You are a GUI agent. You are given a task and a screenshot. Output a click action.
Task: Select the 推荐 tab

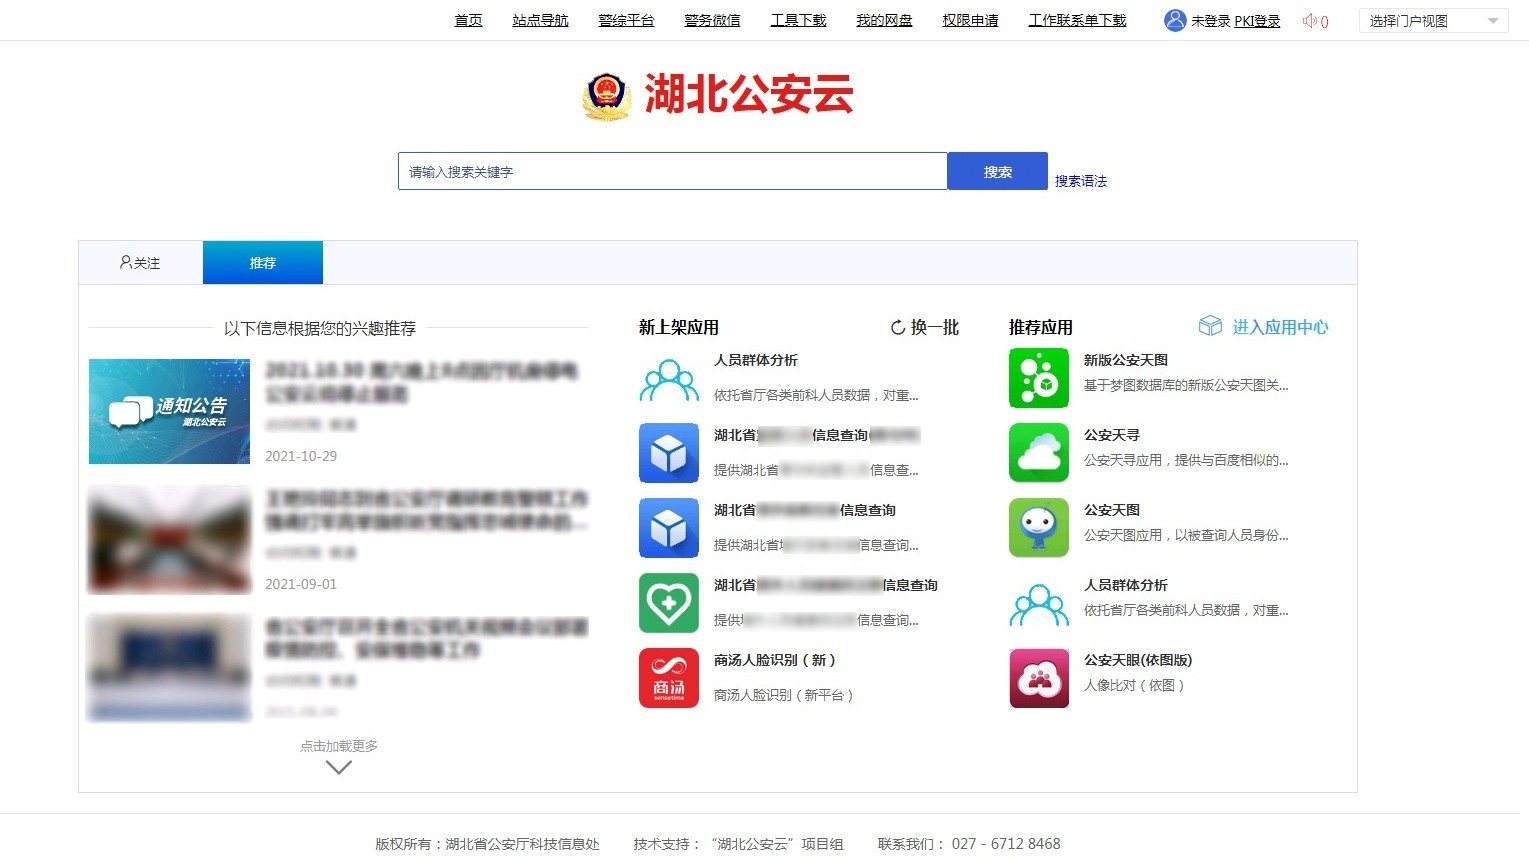coord(262,263)
